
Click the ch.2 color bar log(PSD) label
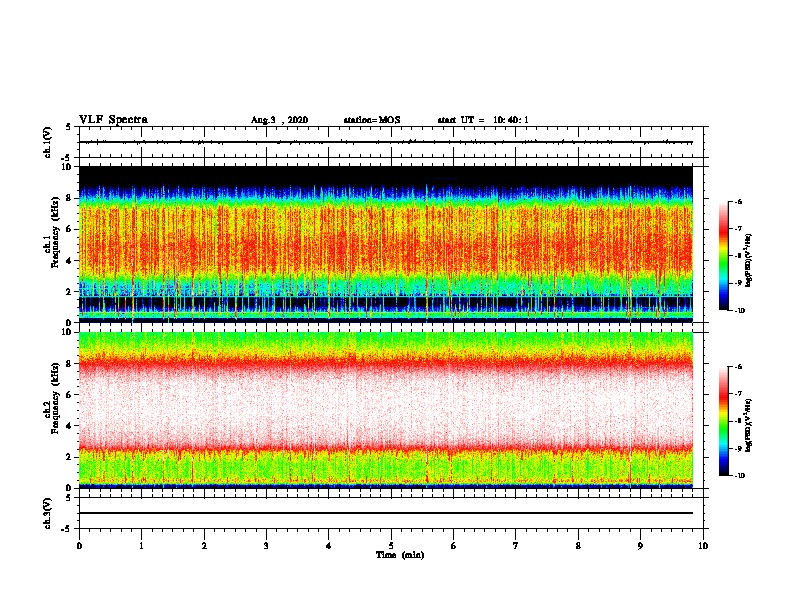pyautogui.click(x=749, y=425)
